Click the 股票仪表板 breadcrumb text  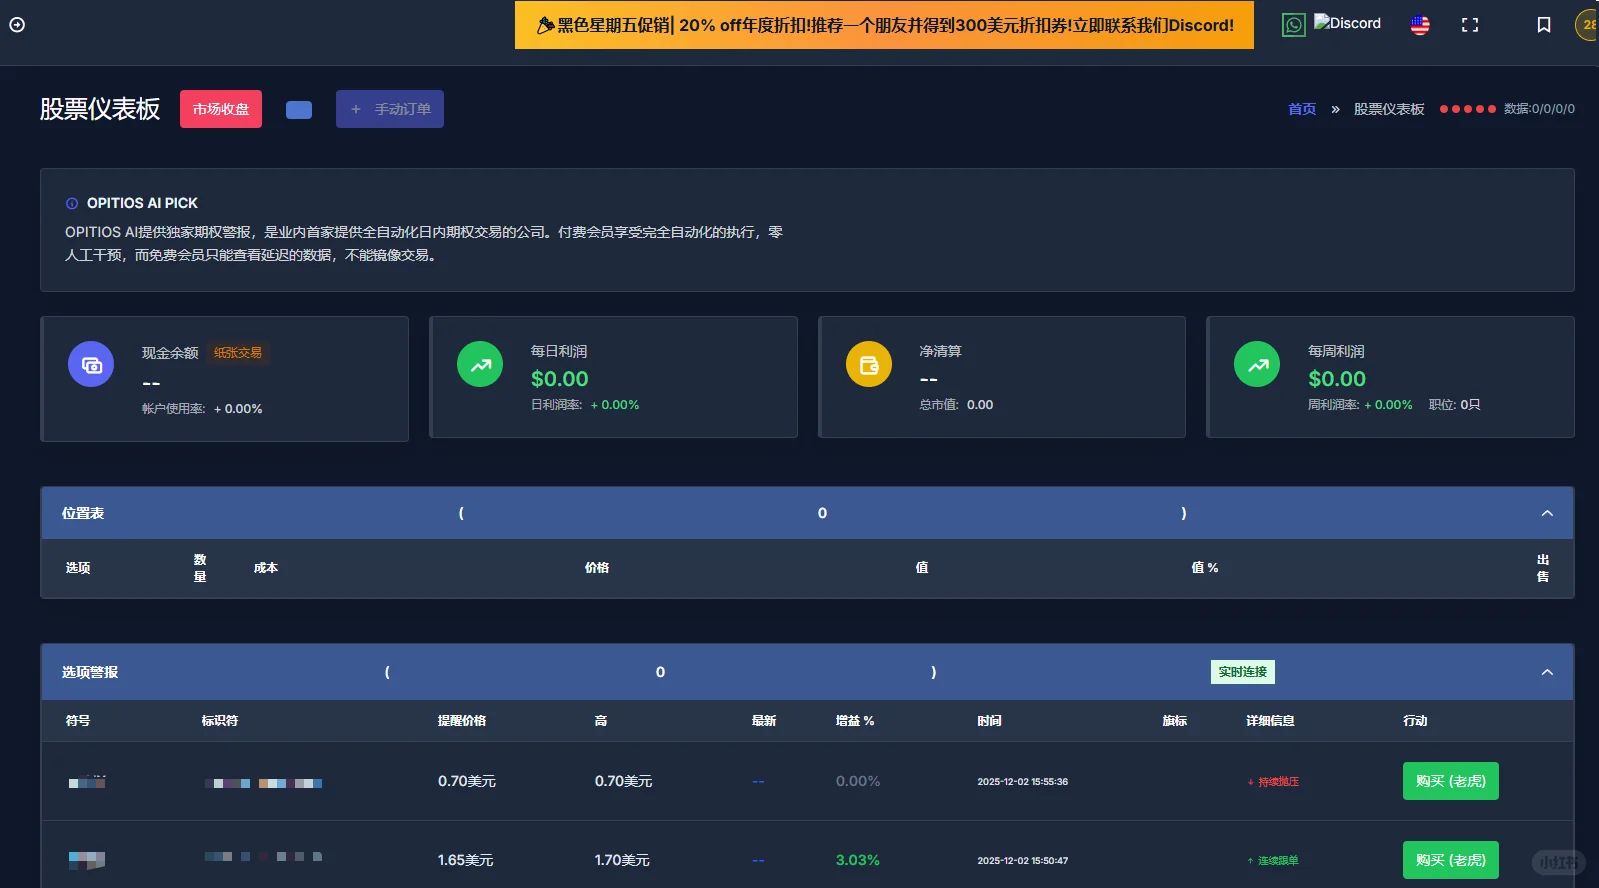1389,109
